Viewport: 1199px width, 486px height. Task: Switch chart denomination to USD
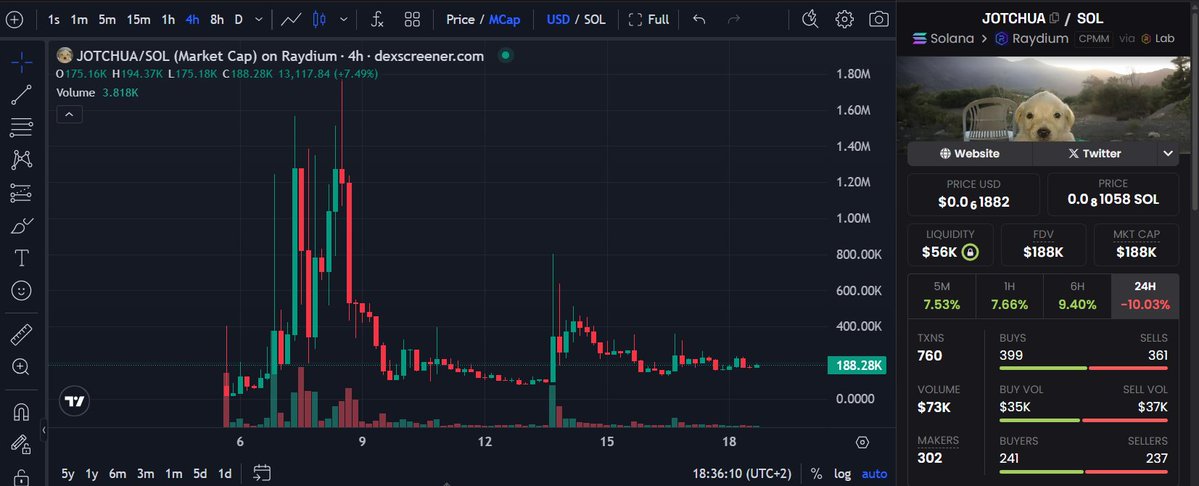558,20
